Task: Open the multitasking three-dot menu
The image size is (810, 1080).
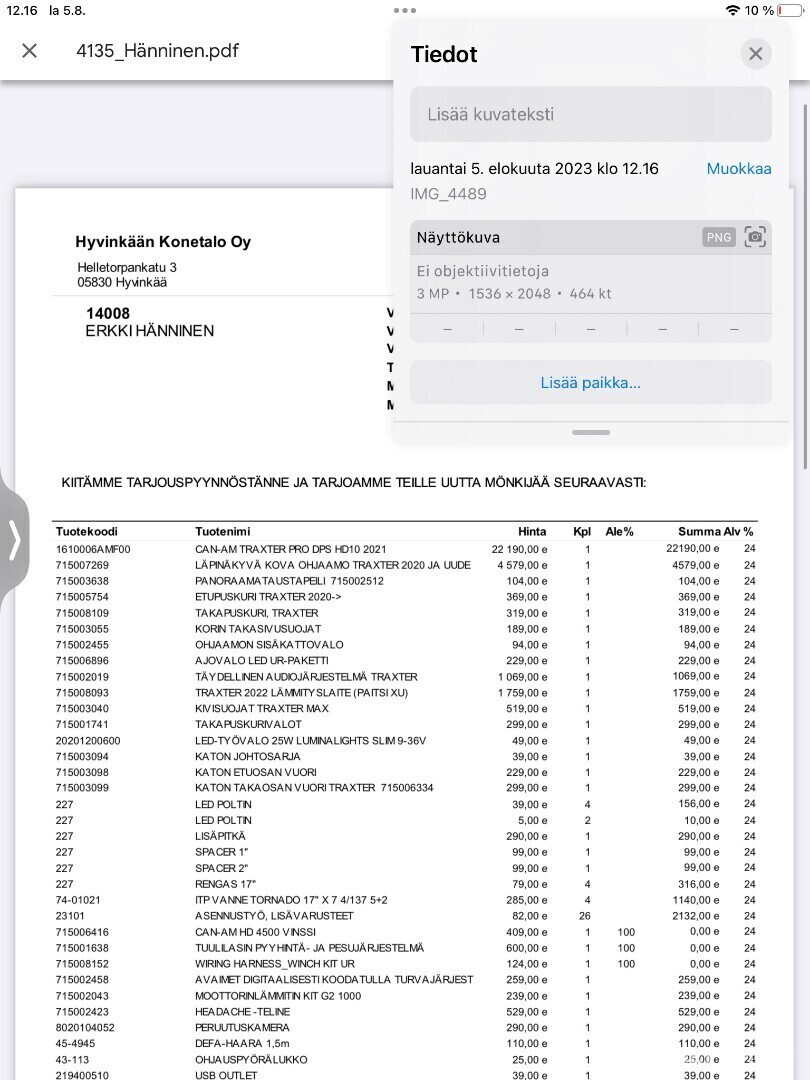Action: coord(405,10)
